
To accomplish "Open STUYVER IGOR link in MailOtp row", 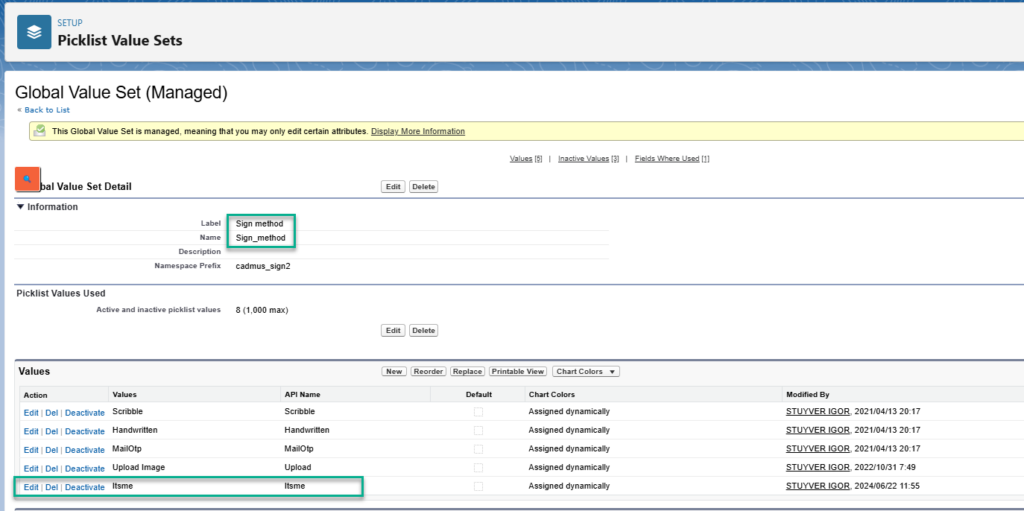I will click(x=818, y=449).
